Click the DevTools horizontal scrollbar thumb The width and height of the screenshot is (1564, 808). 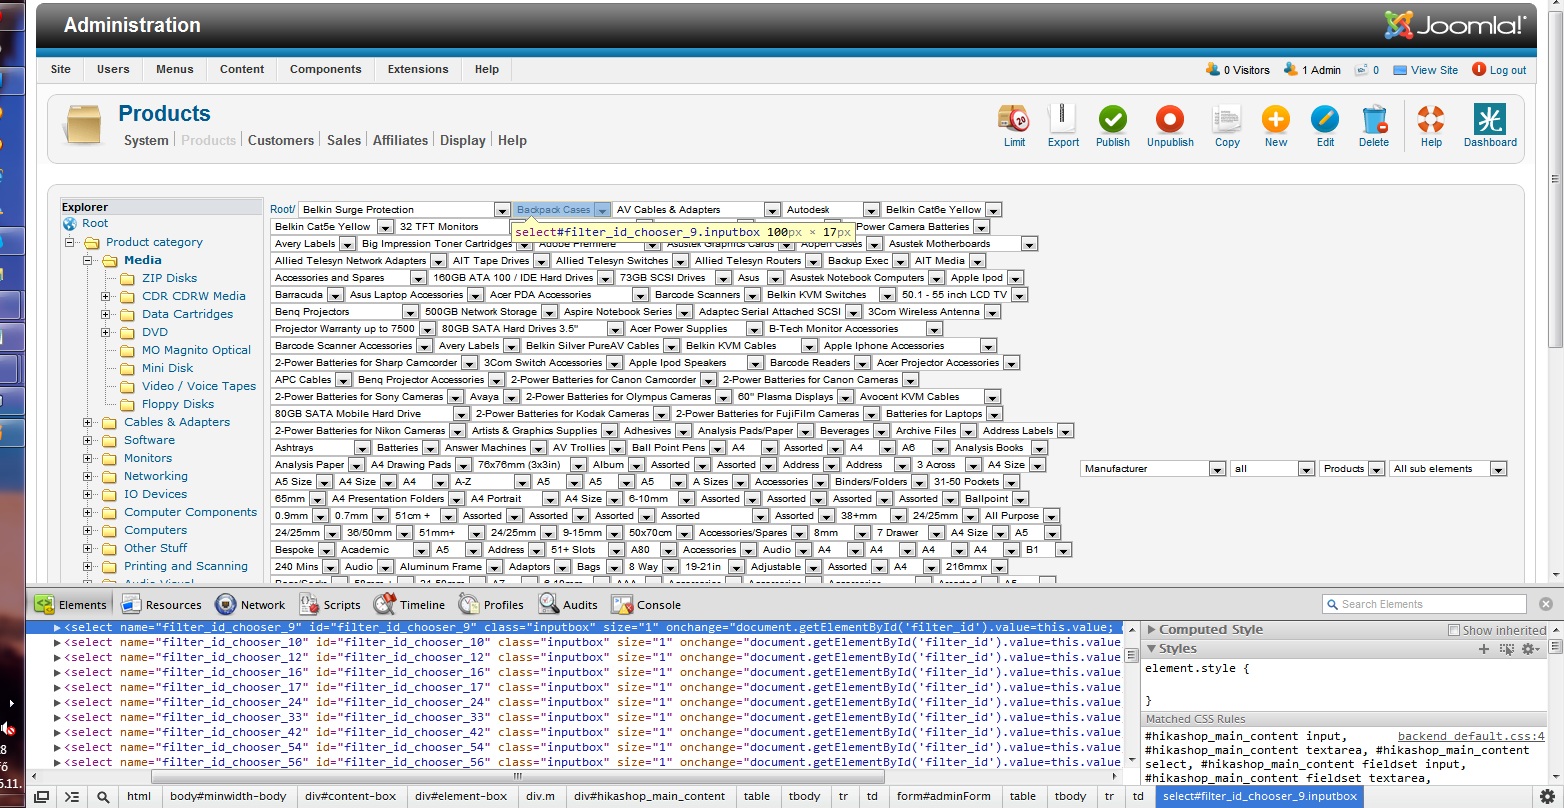tap(516, 776)
